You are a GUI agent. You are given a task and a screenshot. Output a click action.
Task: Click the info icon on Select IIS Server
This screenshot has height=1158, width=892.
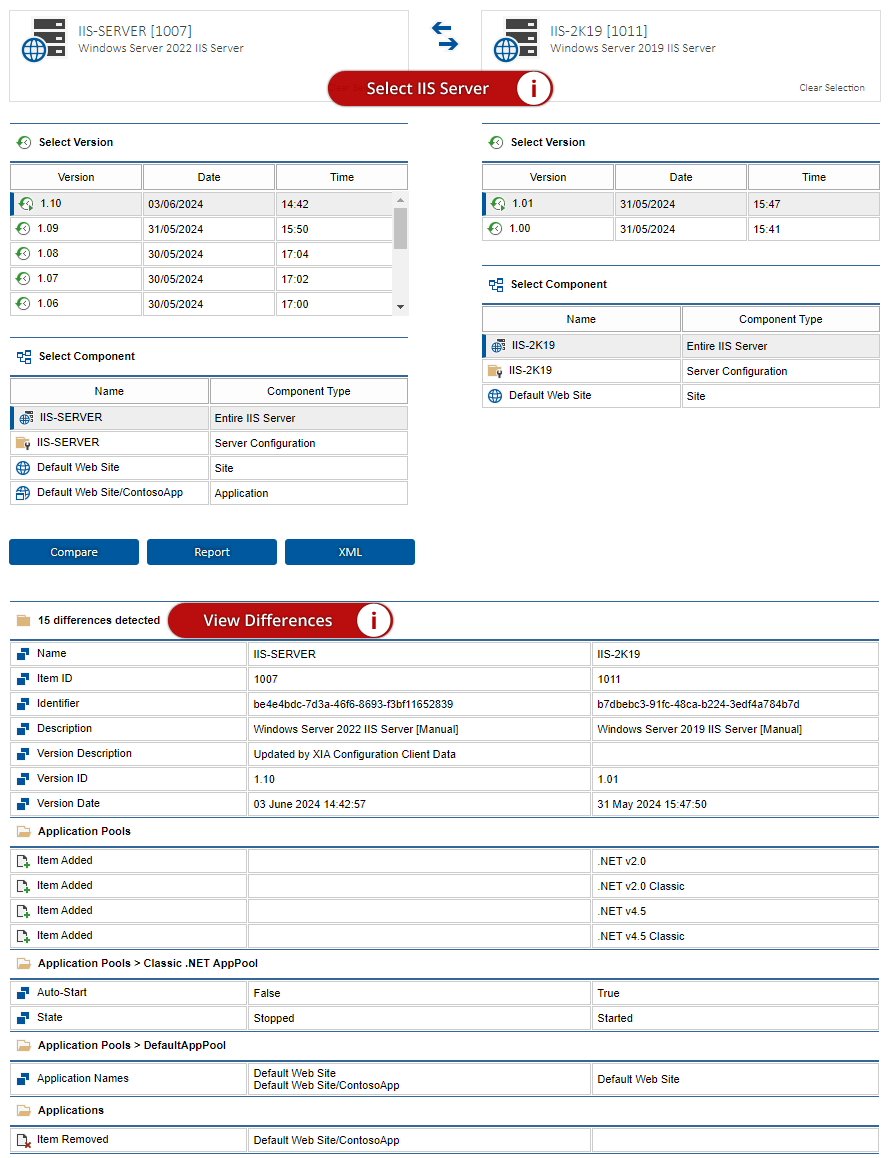click(534, 89)
